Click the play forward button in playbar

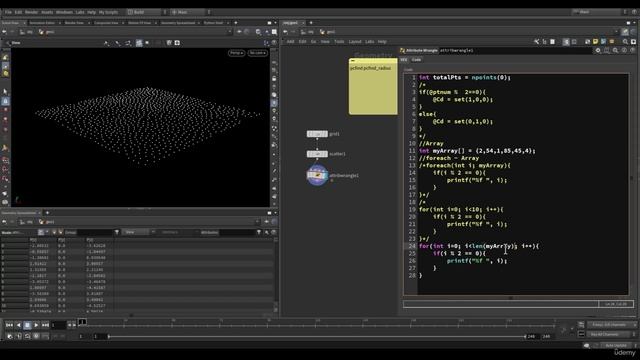pos(36,325)
